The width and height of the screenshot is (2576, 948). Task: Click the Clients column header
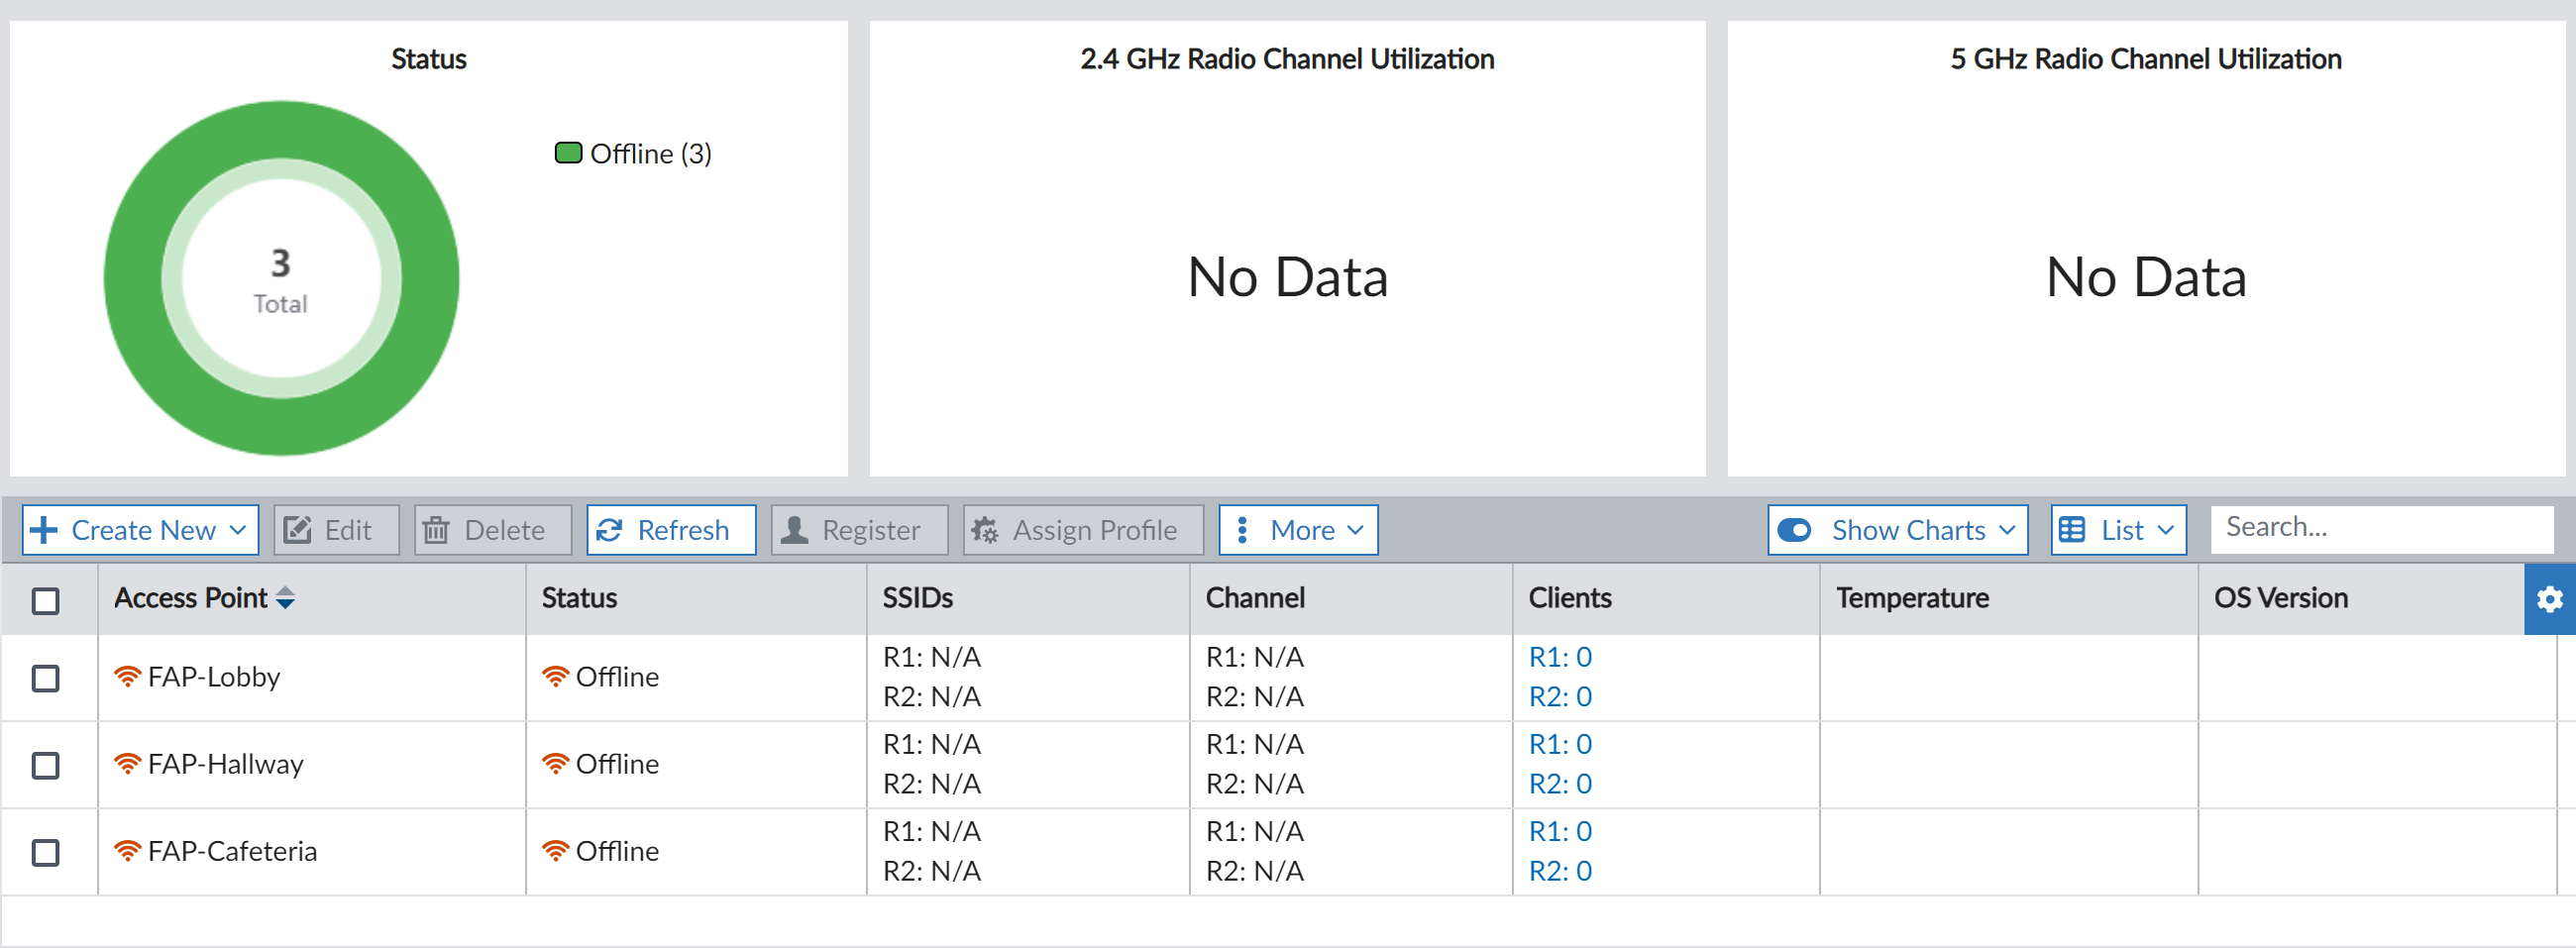tap(1570, 598)
